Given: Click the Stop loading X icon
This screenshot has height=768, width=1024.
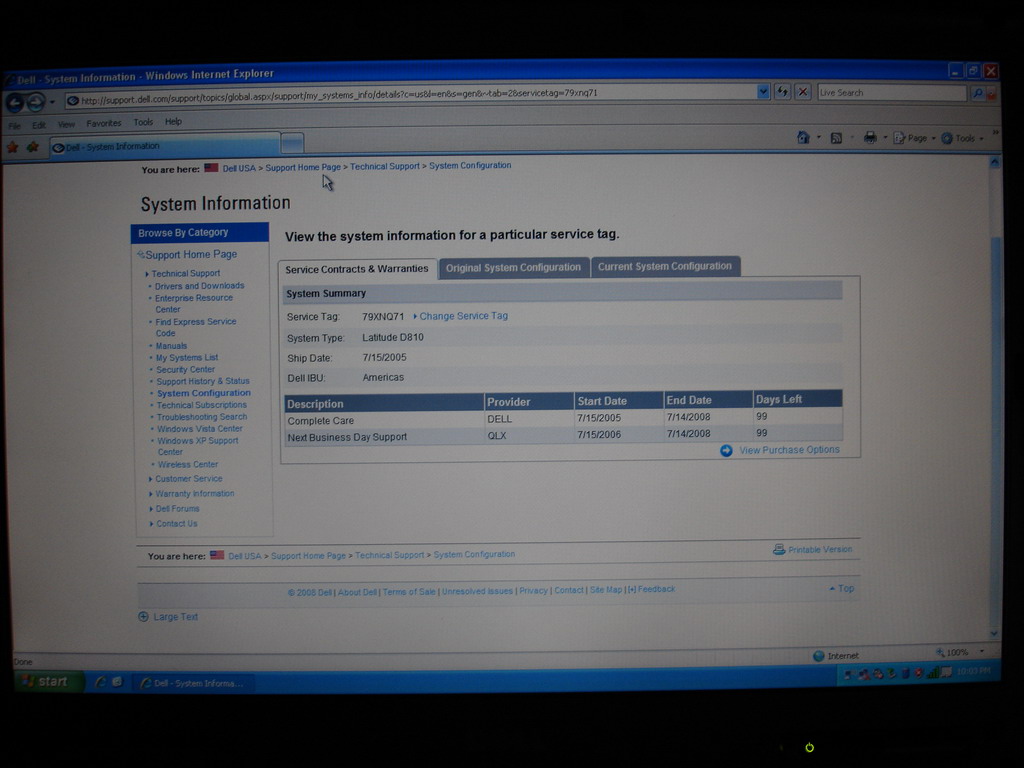Looking at the screenshot, I should tap(803, 92).
